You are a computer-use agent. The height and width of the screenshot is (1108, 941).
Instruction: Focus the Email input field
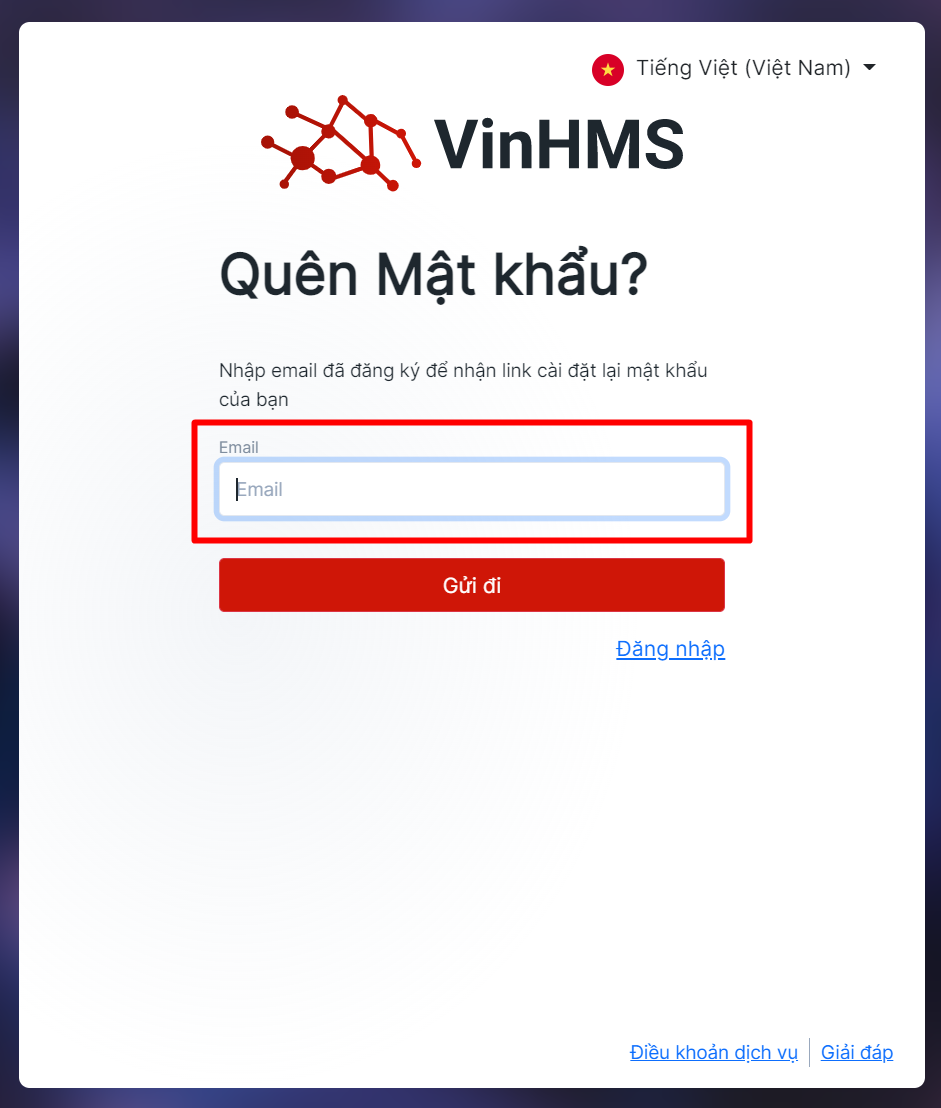coord(472,489)
